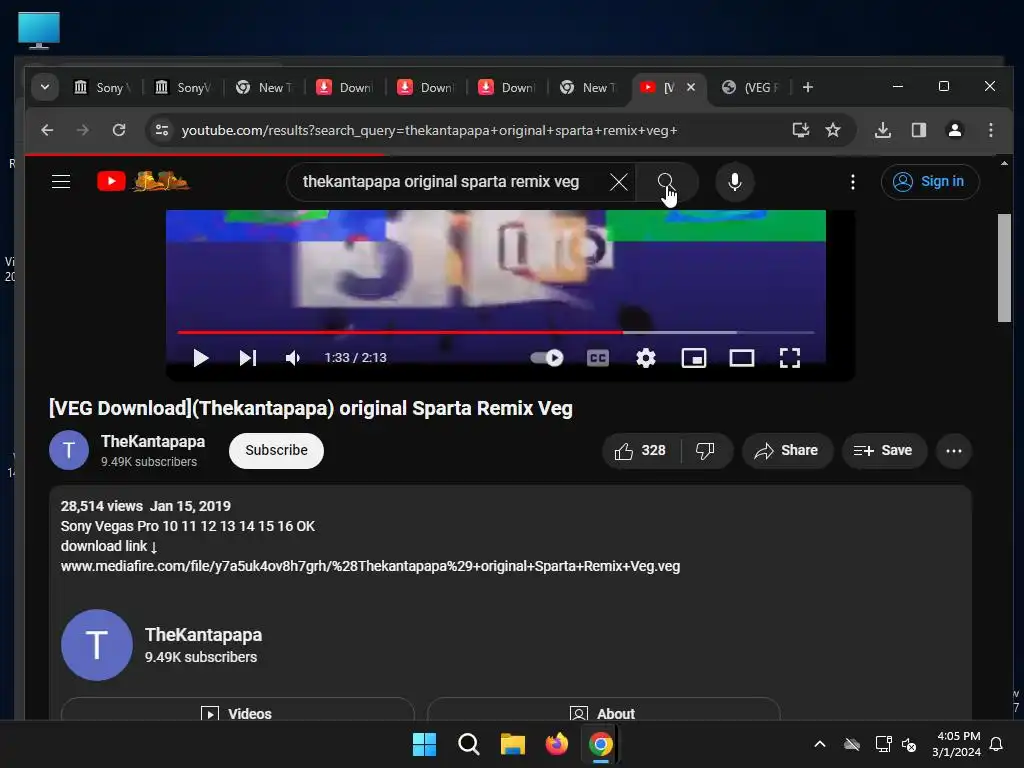The width and height of the screenshot is (1024, 768).
Task: Switch to first Downl tab
Action: pyautogui.click(x=345, y=88)
